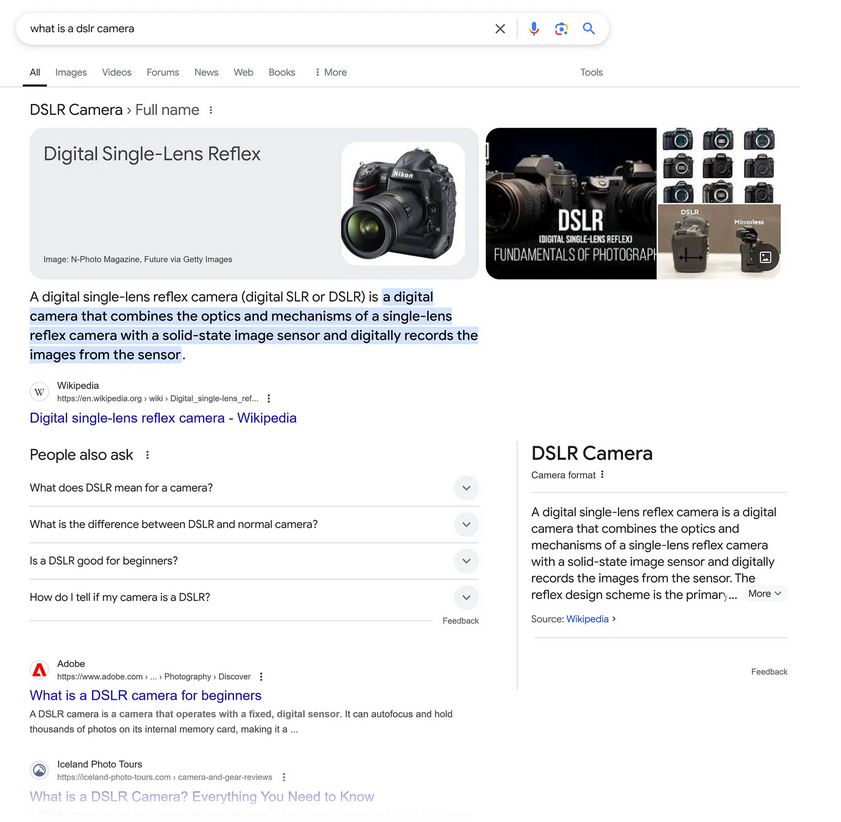Switch to the Videos tab
Viewport: 841px width, 822px height.
click(116, 72)
